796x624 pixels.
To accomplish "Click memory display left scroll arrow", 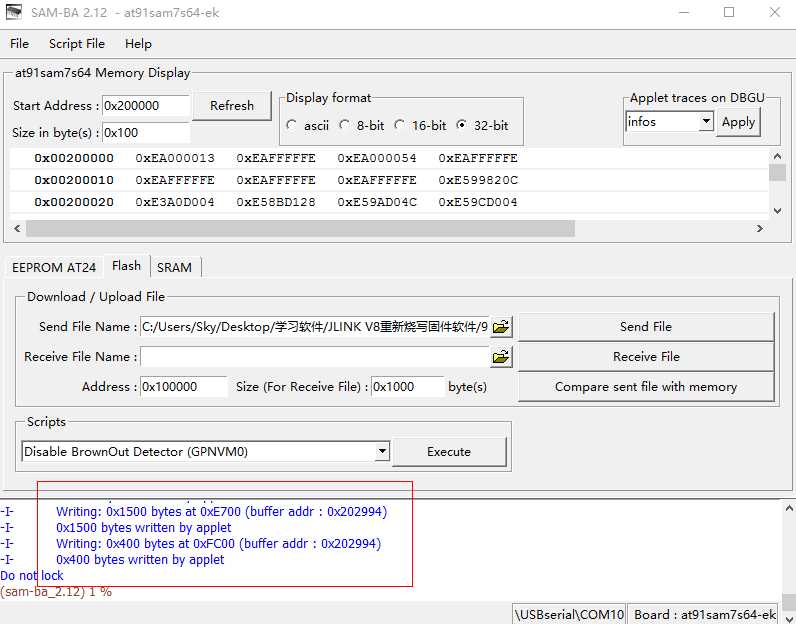I will 17,228.
